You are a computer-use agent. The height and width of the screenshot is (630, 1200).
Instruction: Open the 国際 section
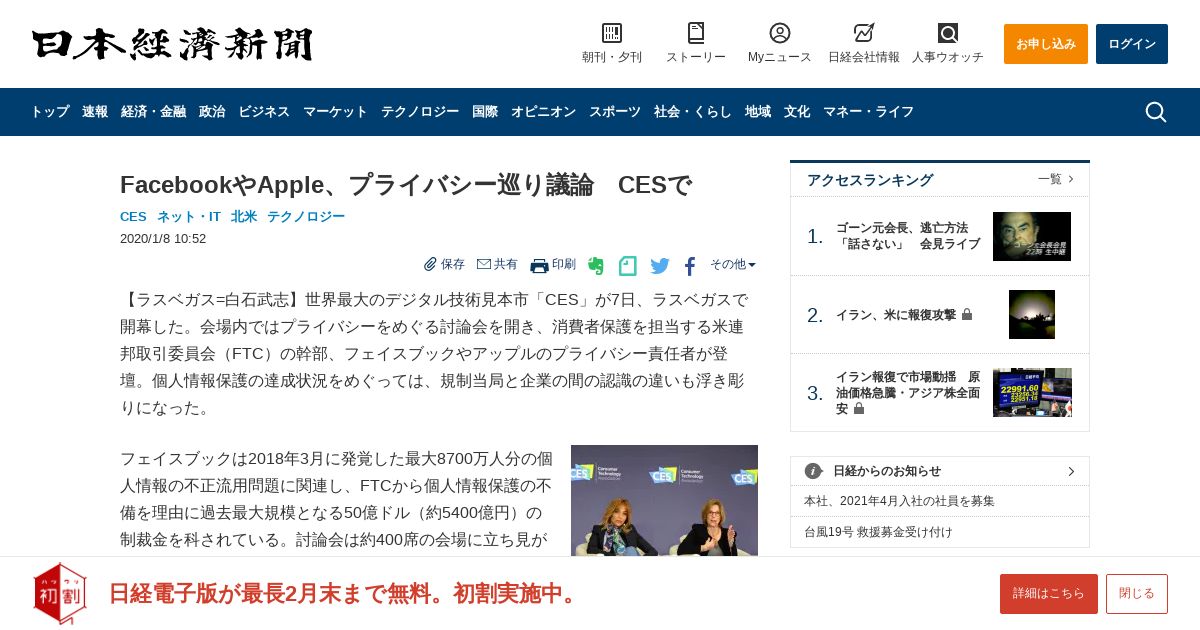coord(485,112)
